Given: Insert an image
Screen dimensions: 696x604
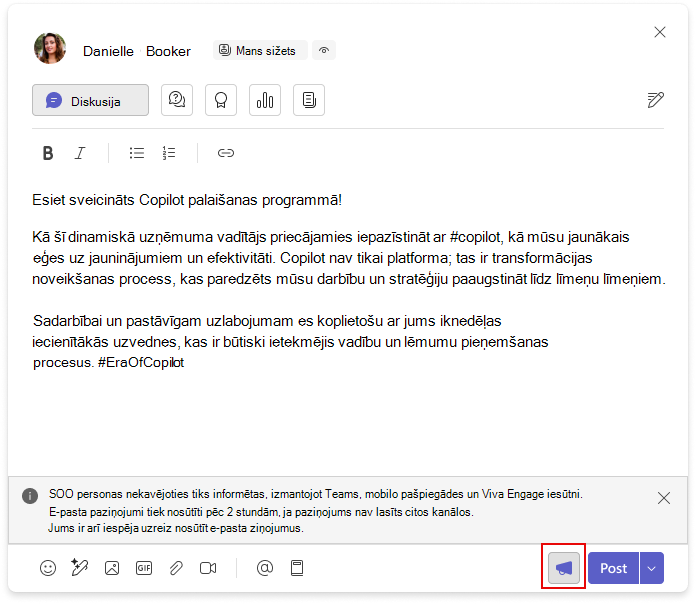Looking at the screenshot, I should point(112,568).
